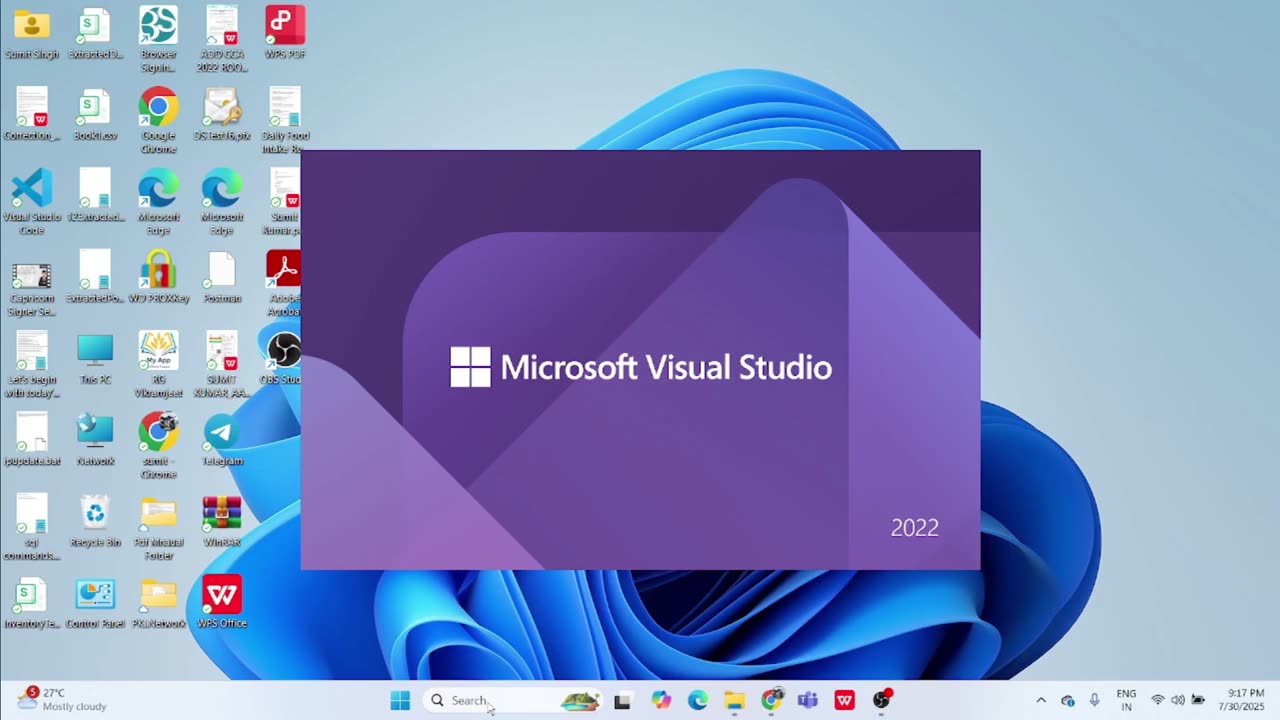Open RG Vikramjeet My App icon
This screenshot has width=1280, height=720.
[158, 364]
